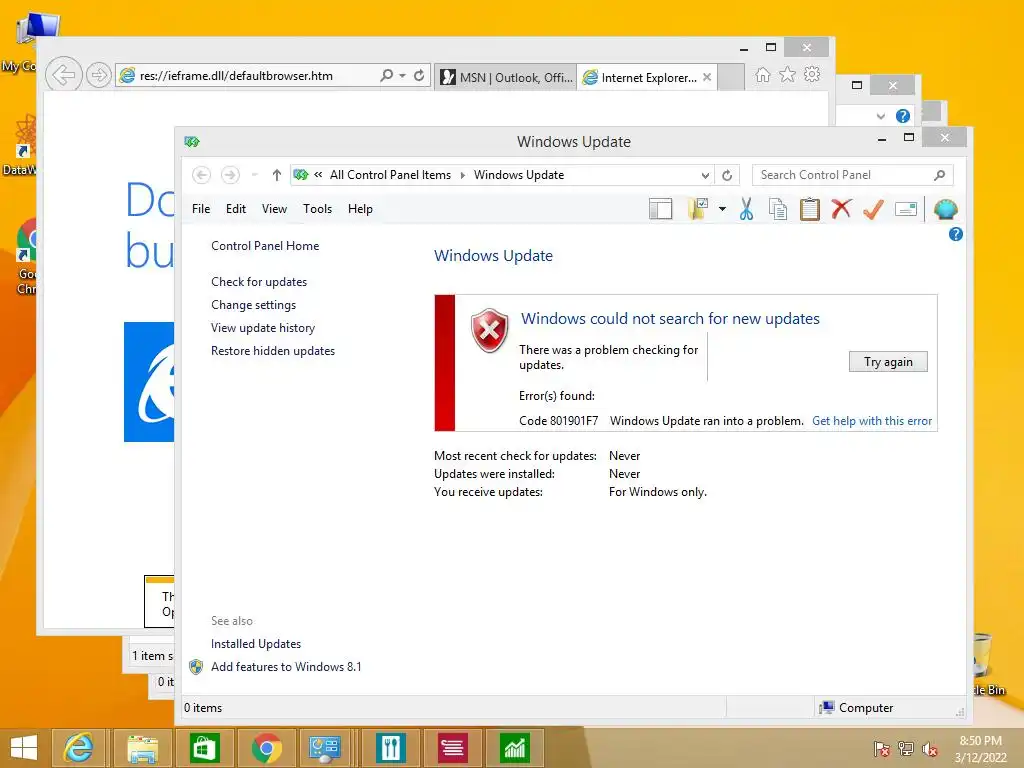Toggle the navigation pane layout icon
1024x768 pixels.
point(660,210)
